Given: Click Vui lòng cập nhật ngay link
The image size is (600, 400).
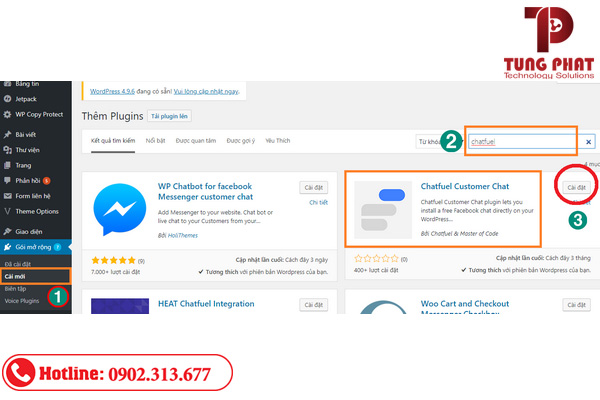Looking at the screenshot, I should tap(206, 91).
